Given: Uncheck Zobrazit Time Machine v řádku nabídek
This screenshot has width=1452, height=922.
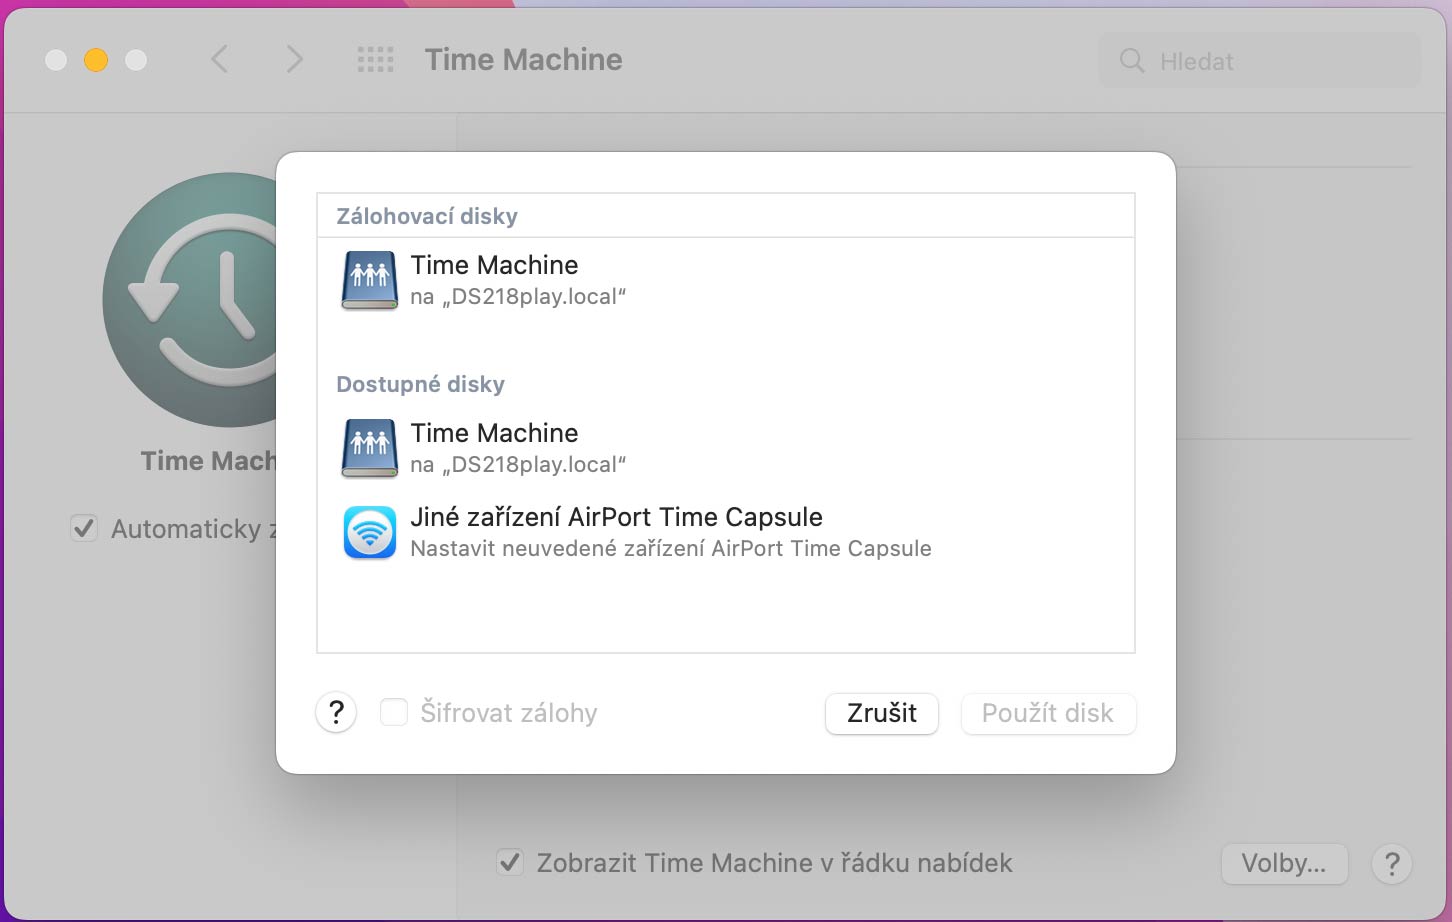Looking at the screenshot, I should 510,862.
